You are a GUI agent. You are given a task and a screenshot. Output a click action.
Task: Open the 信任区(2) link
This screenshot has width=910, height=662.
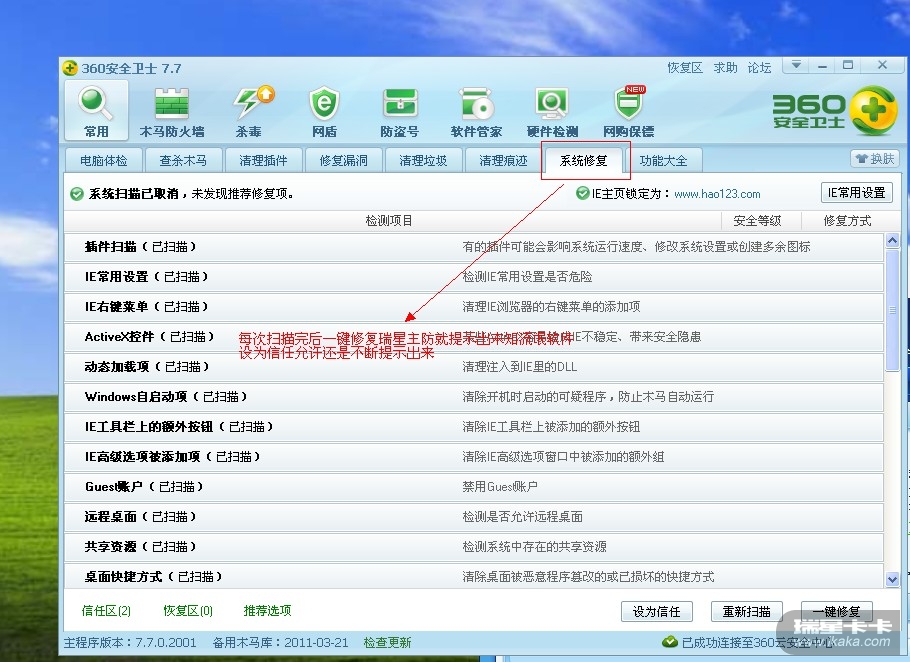106,610
